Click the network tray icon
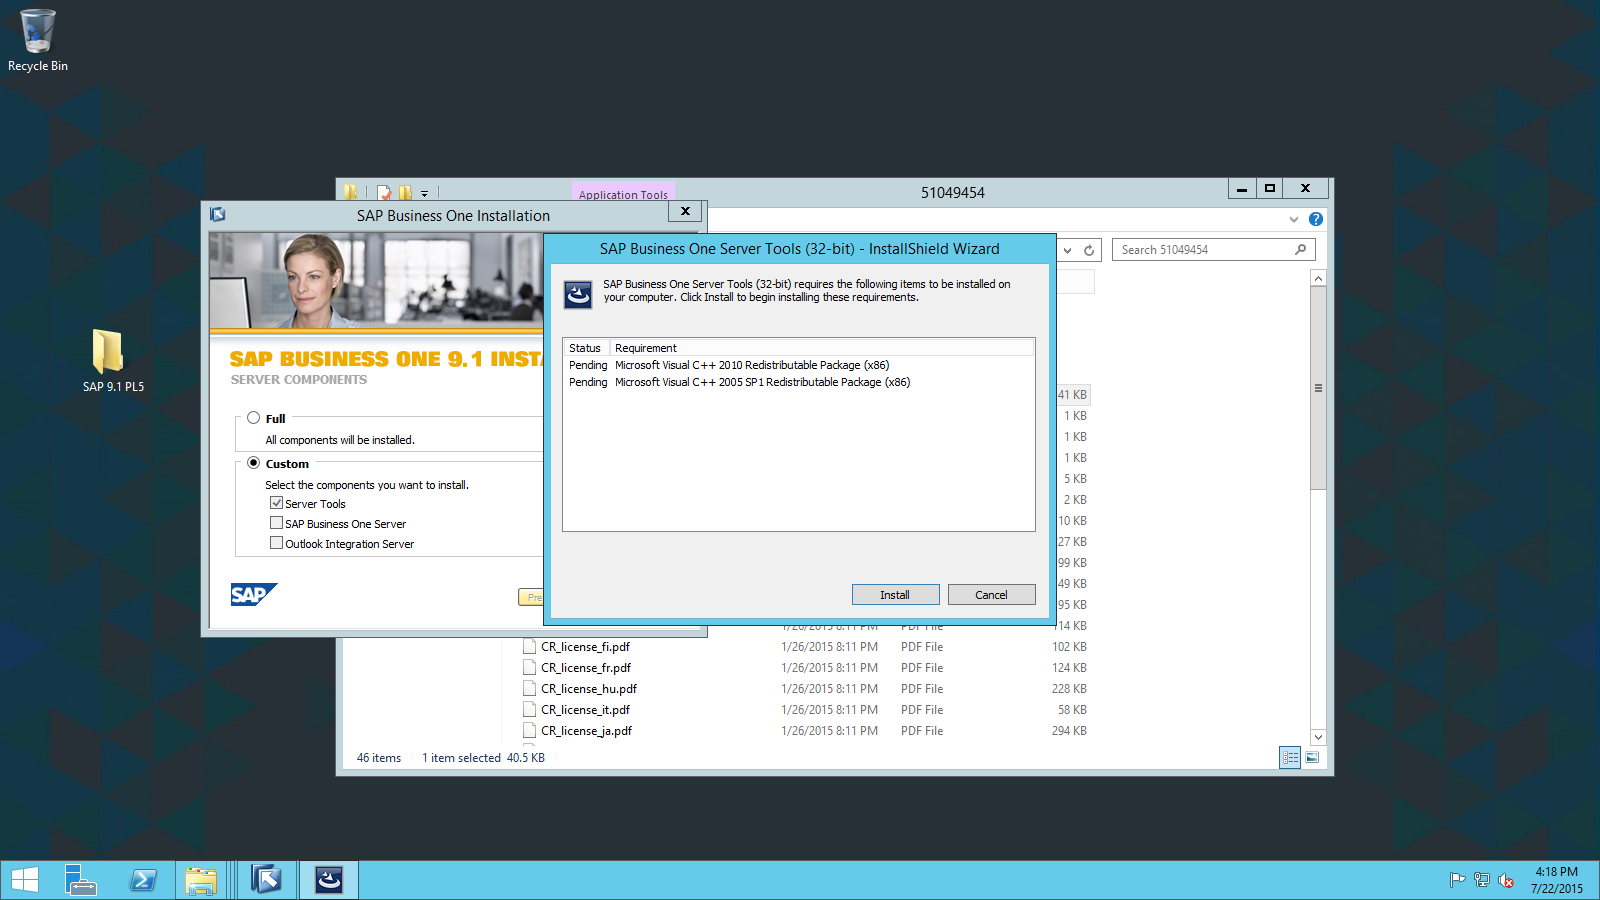1600x900 pixels. coord(1481,880)
